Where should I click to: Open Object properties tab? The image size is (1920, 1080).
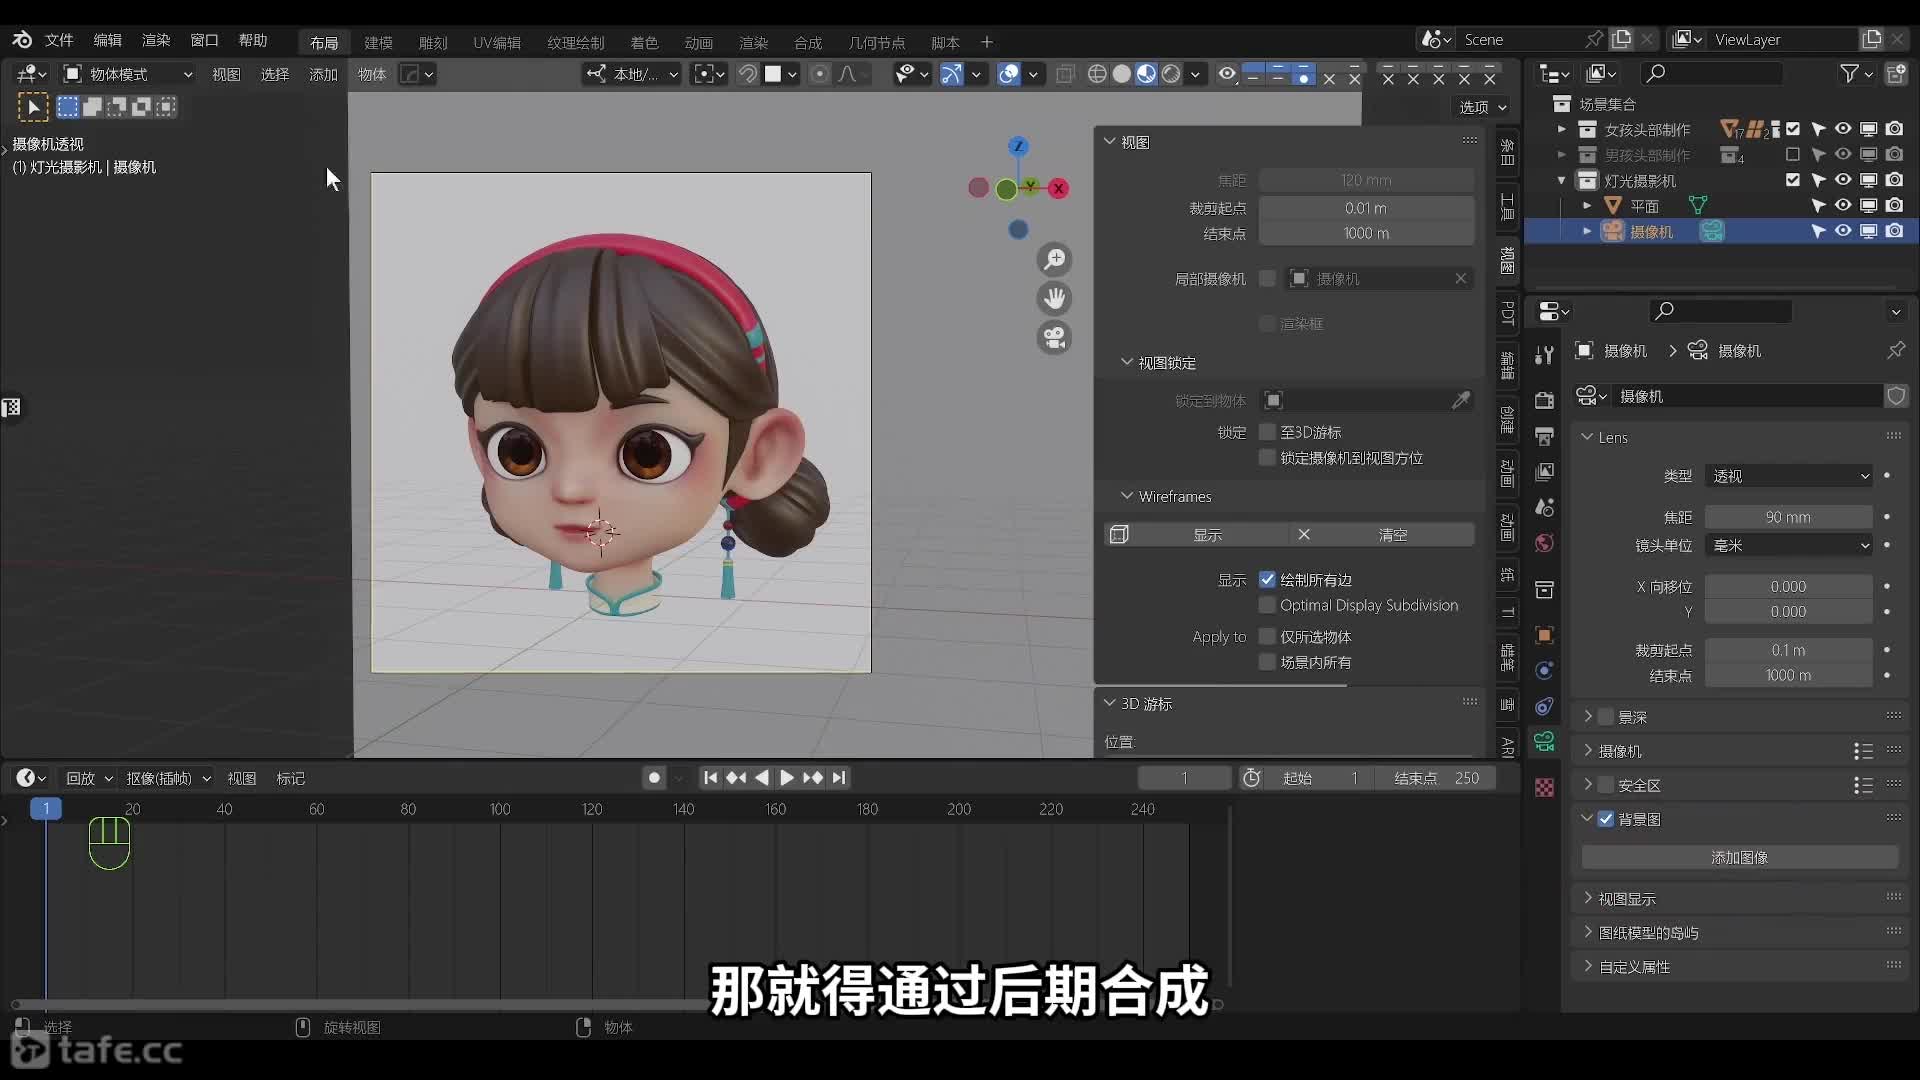[x=1544, y=635]
